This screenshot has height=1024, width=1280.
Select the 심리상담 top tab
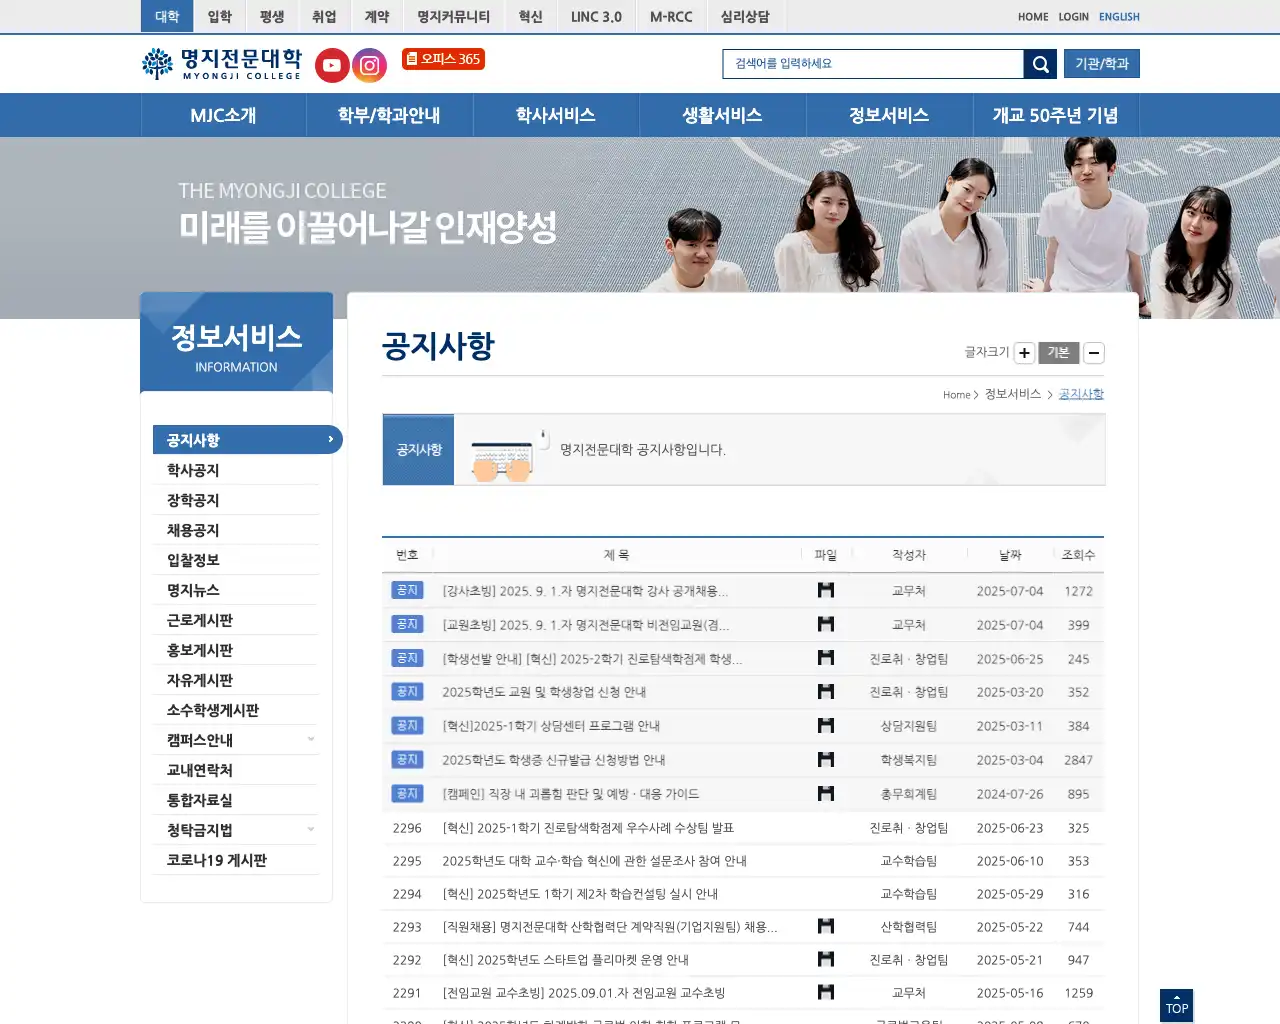coord(745,16)
